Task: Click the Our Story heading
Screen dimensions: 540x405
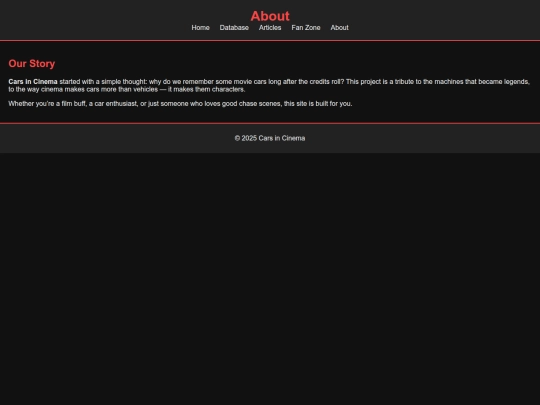Action: click(x=32, y=64)
